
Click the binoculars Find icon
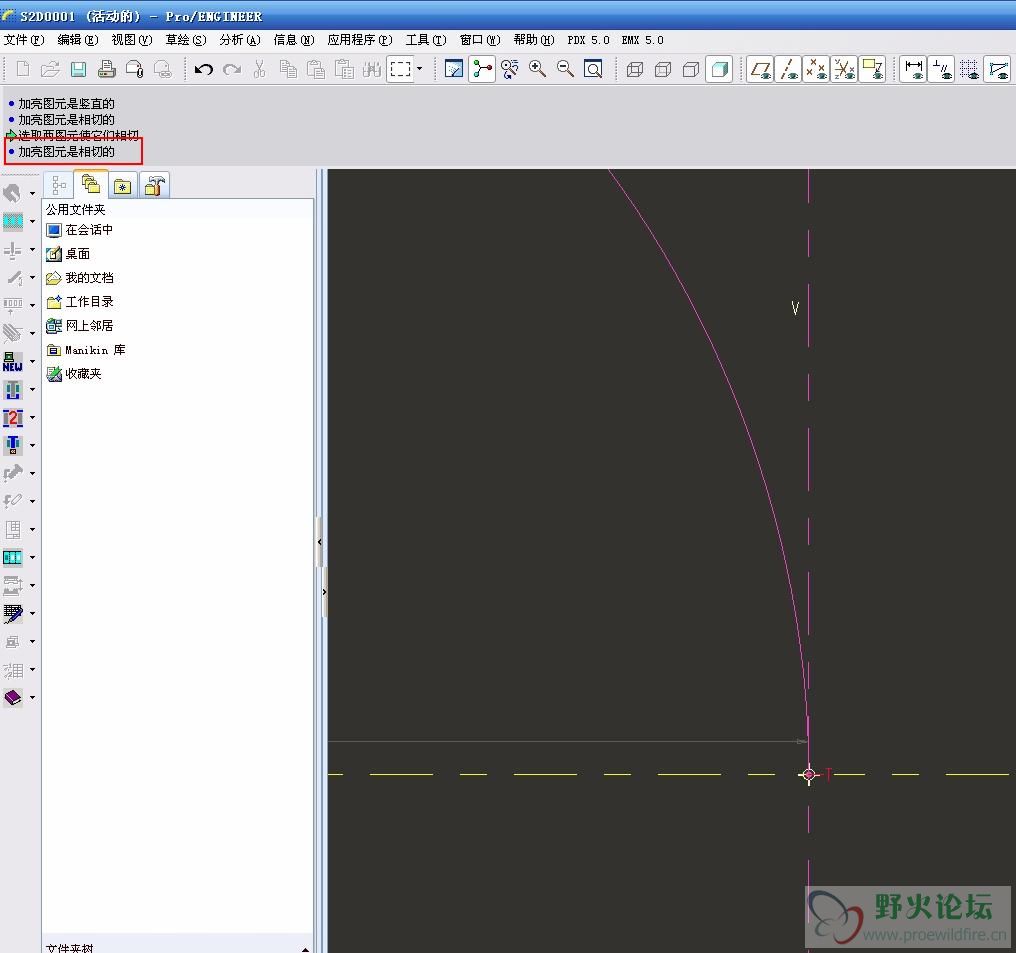click(x=372, y=69)
